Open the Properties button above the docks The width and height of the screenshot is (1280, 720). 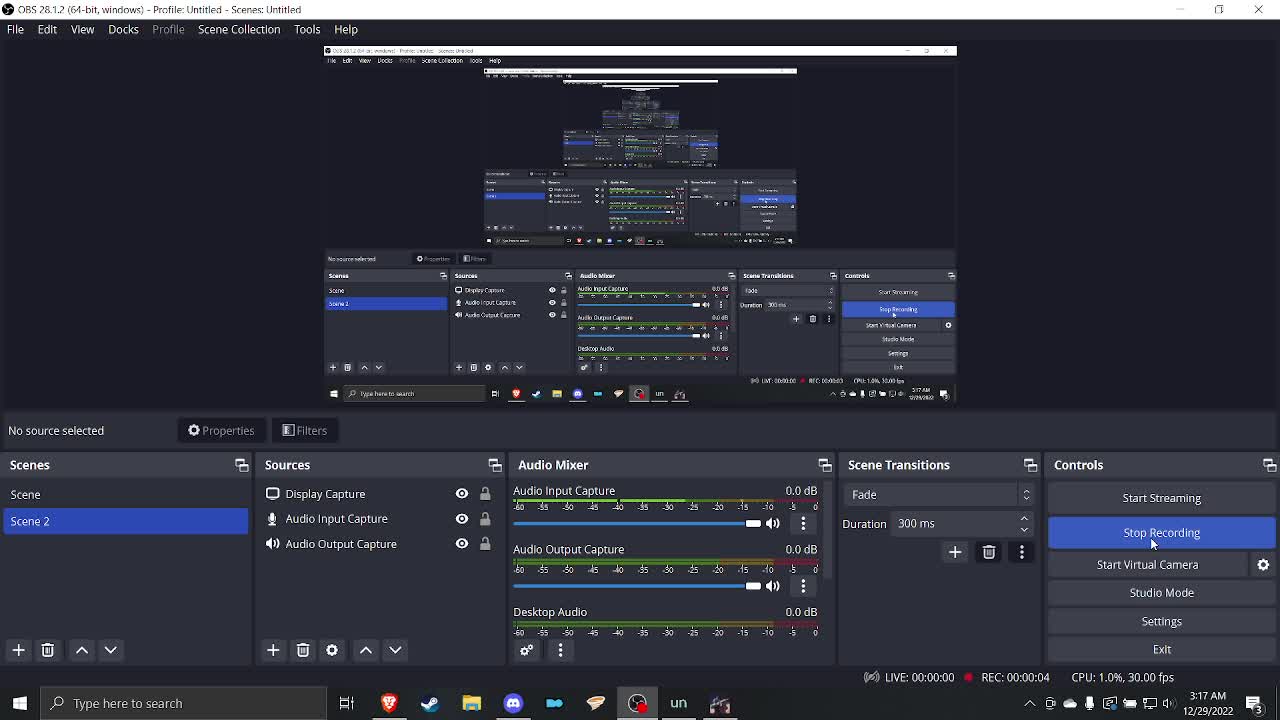221,430
